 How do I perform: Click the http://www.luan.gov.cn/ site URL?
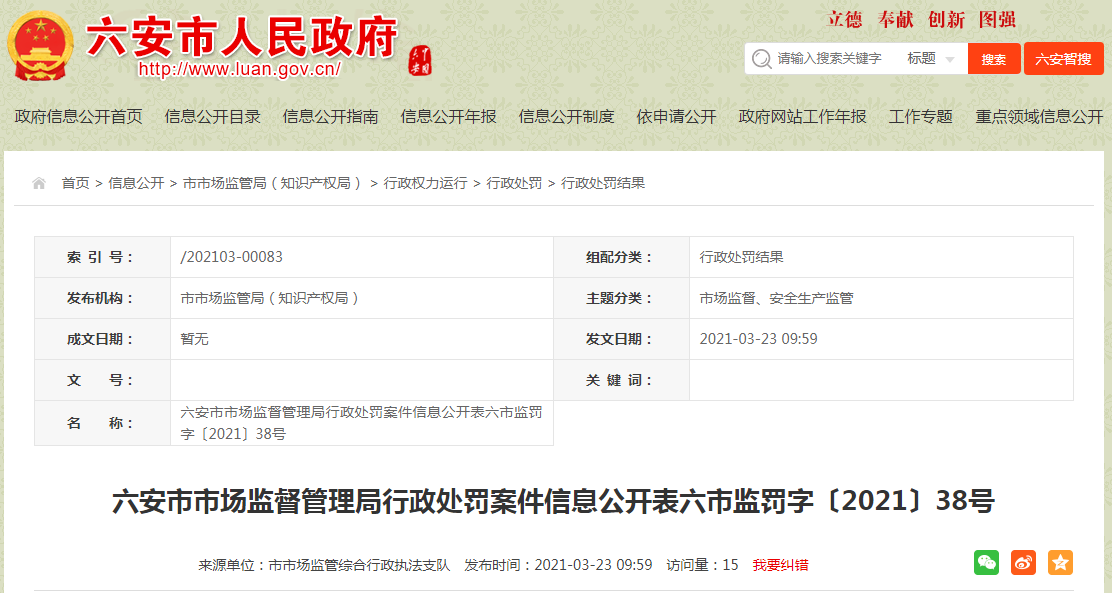(x=239, y=70)
